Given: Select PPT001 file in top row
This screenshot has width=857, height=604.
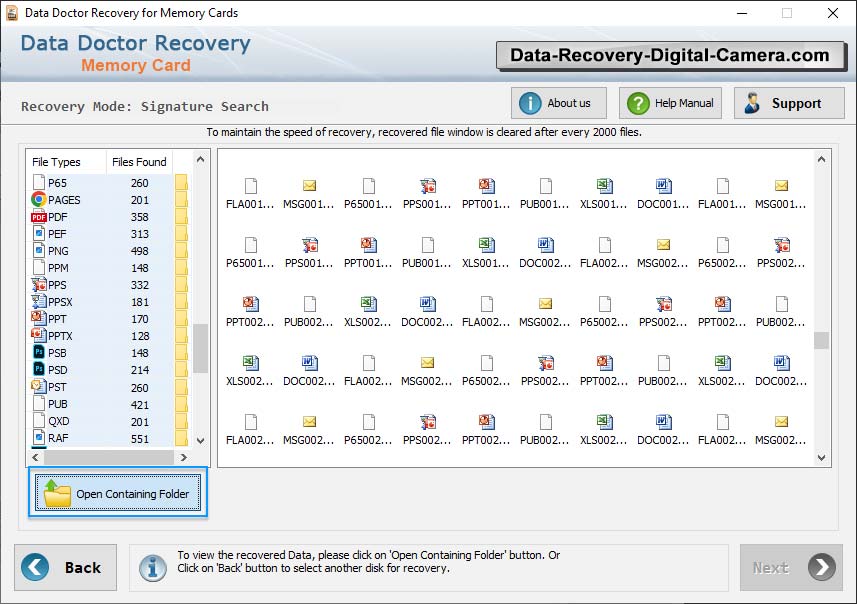Looking at the screenshot, I should [x=486, y=193].
